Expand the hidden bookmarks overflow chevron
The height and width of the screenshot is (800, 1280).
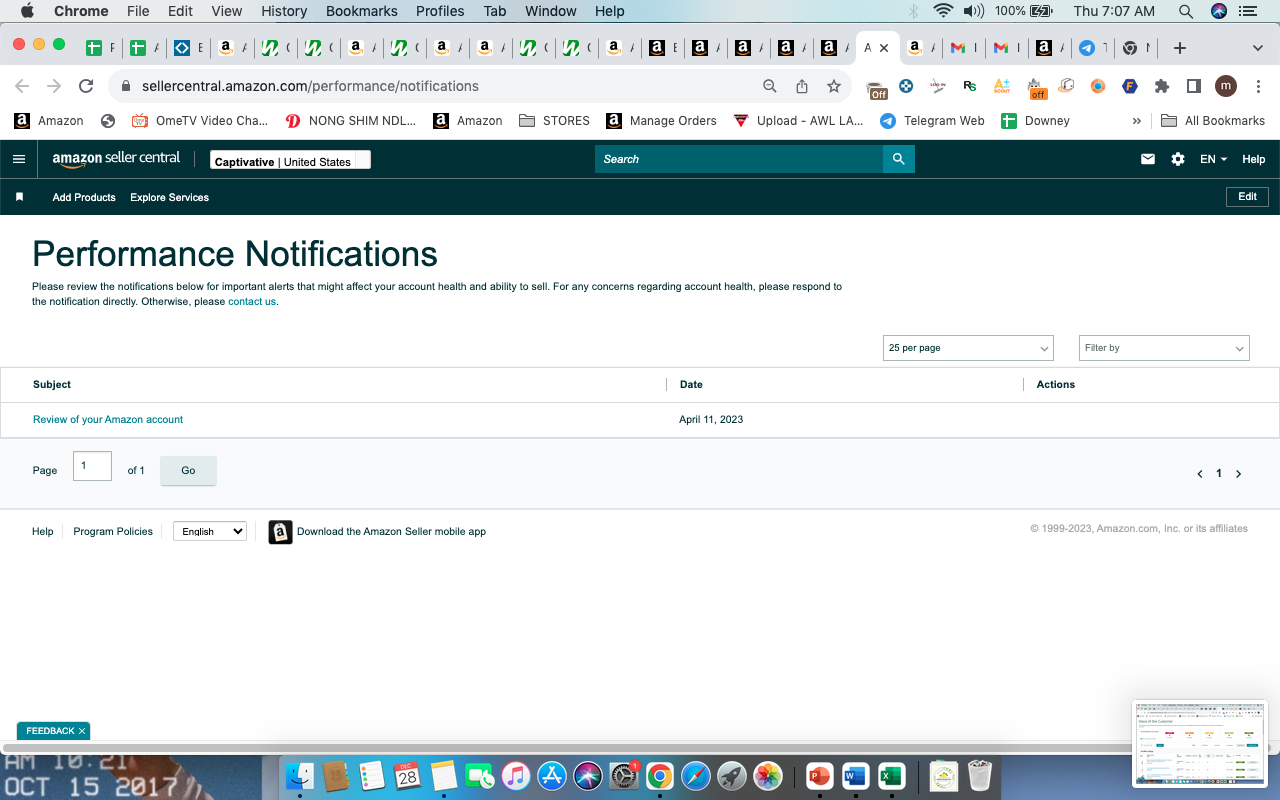pyautogui.click(x=1136, y=121)
